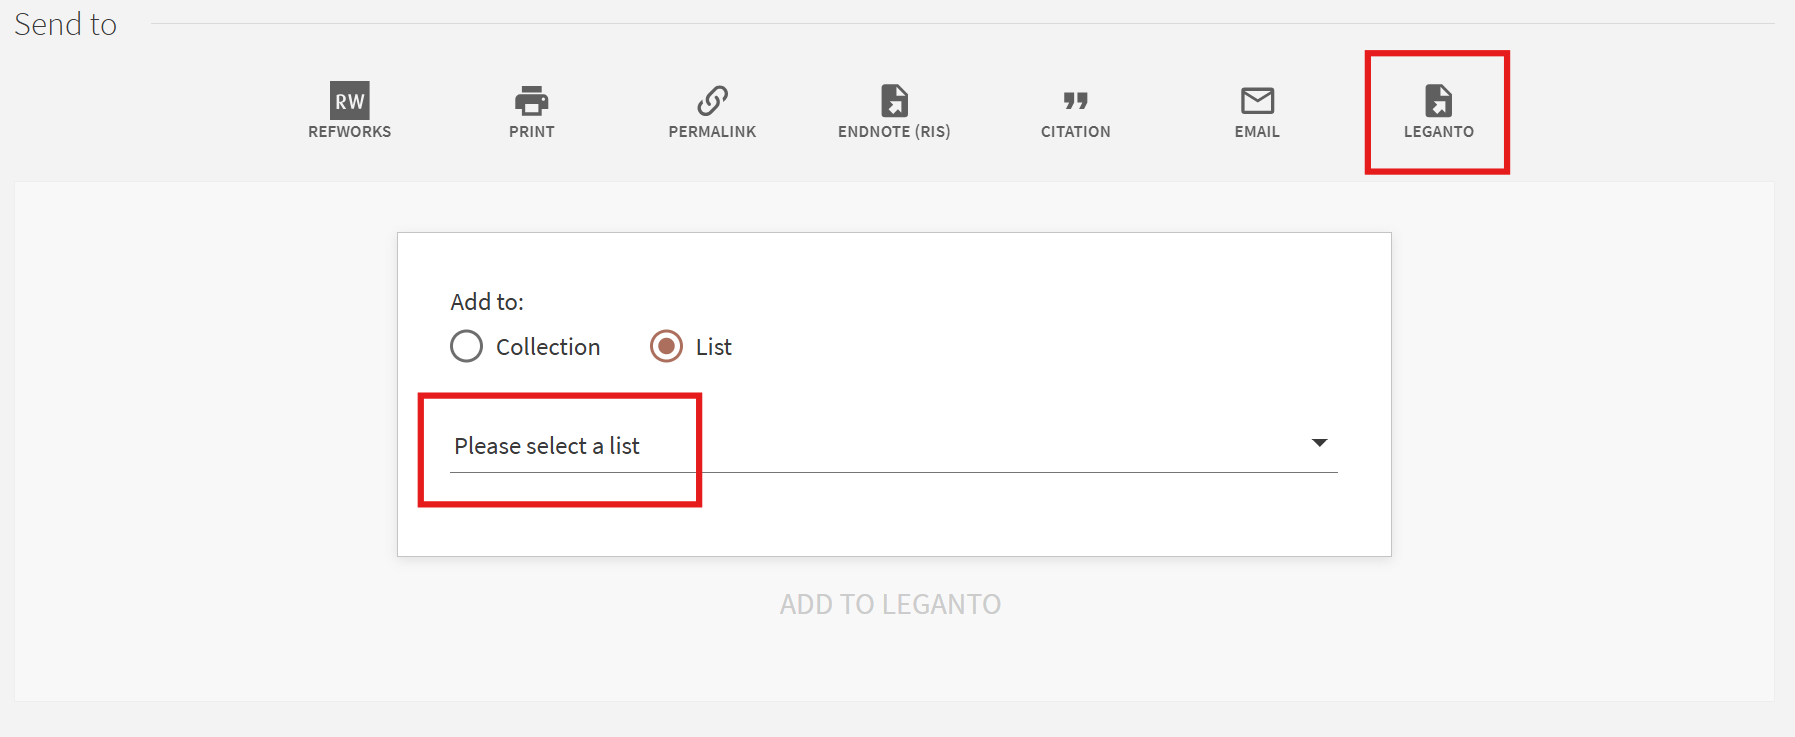Image resolution: width=1795 pixels, height=737 pixels.
Task: Click the Print printer icon
Action: tap(531, 100)
